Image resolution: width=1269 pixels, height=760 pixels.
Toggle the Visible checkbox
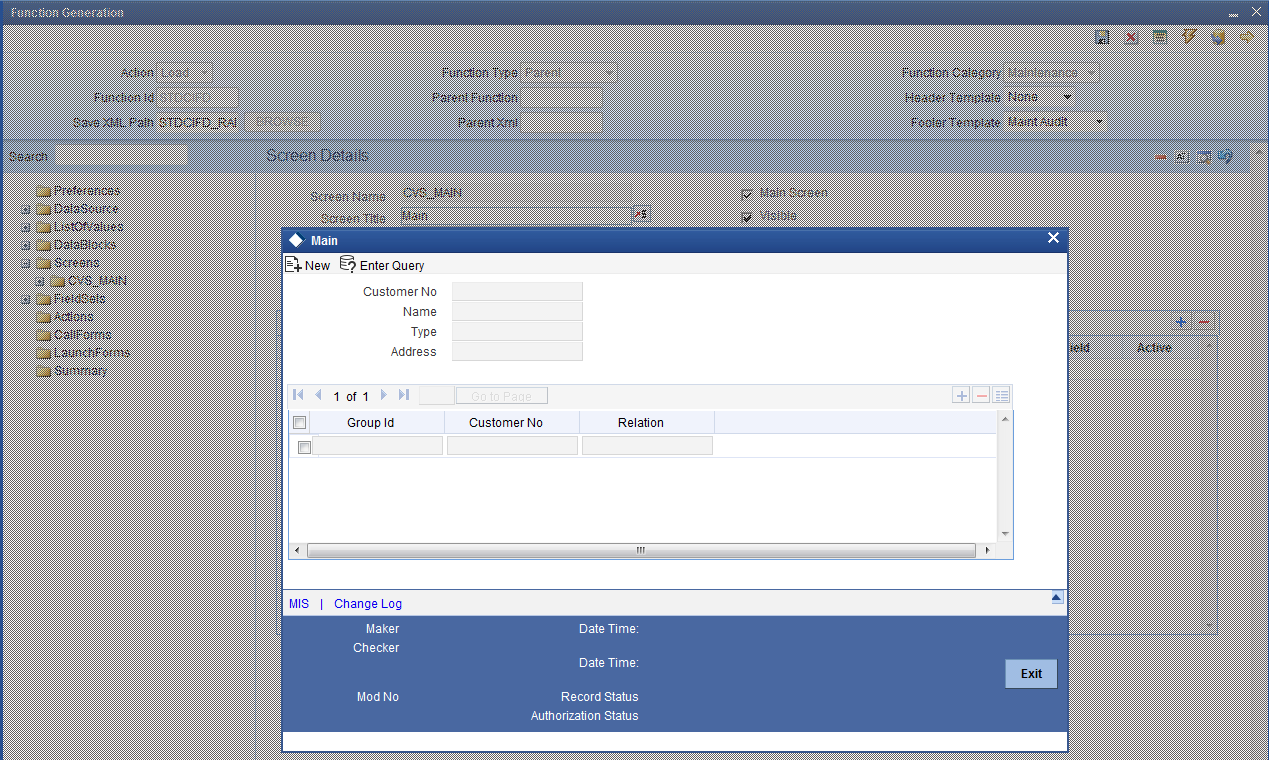747,217
